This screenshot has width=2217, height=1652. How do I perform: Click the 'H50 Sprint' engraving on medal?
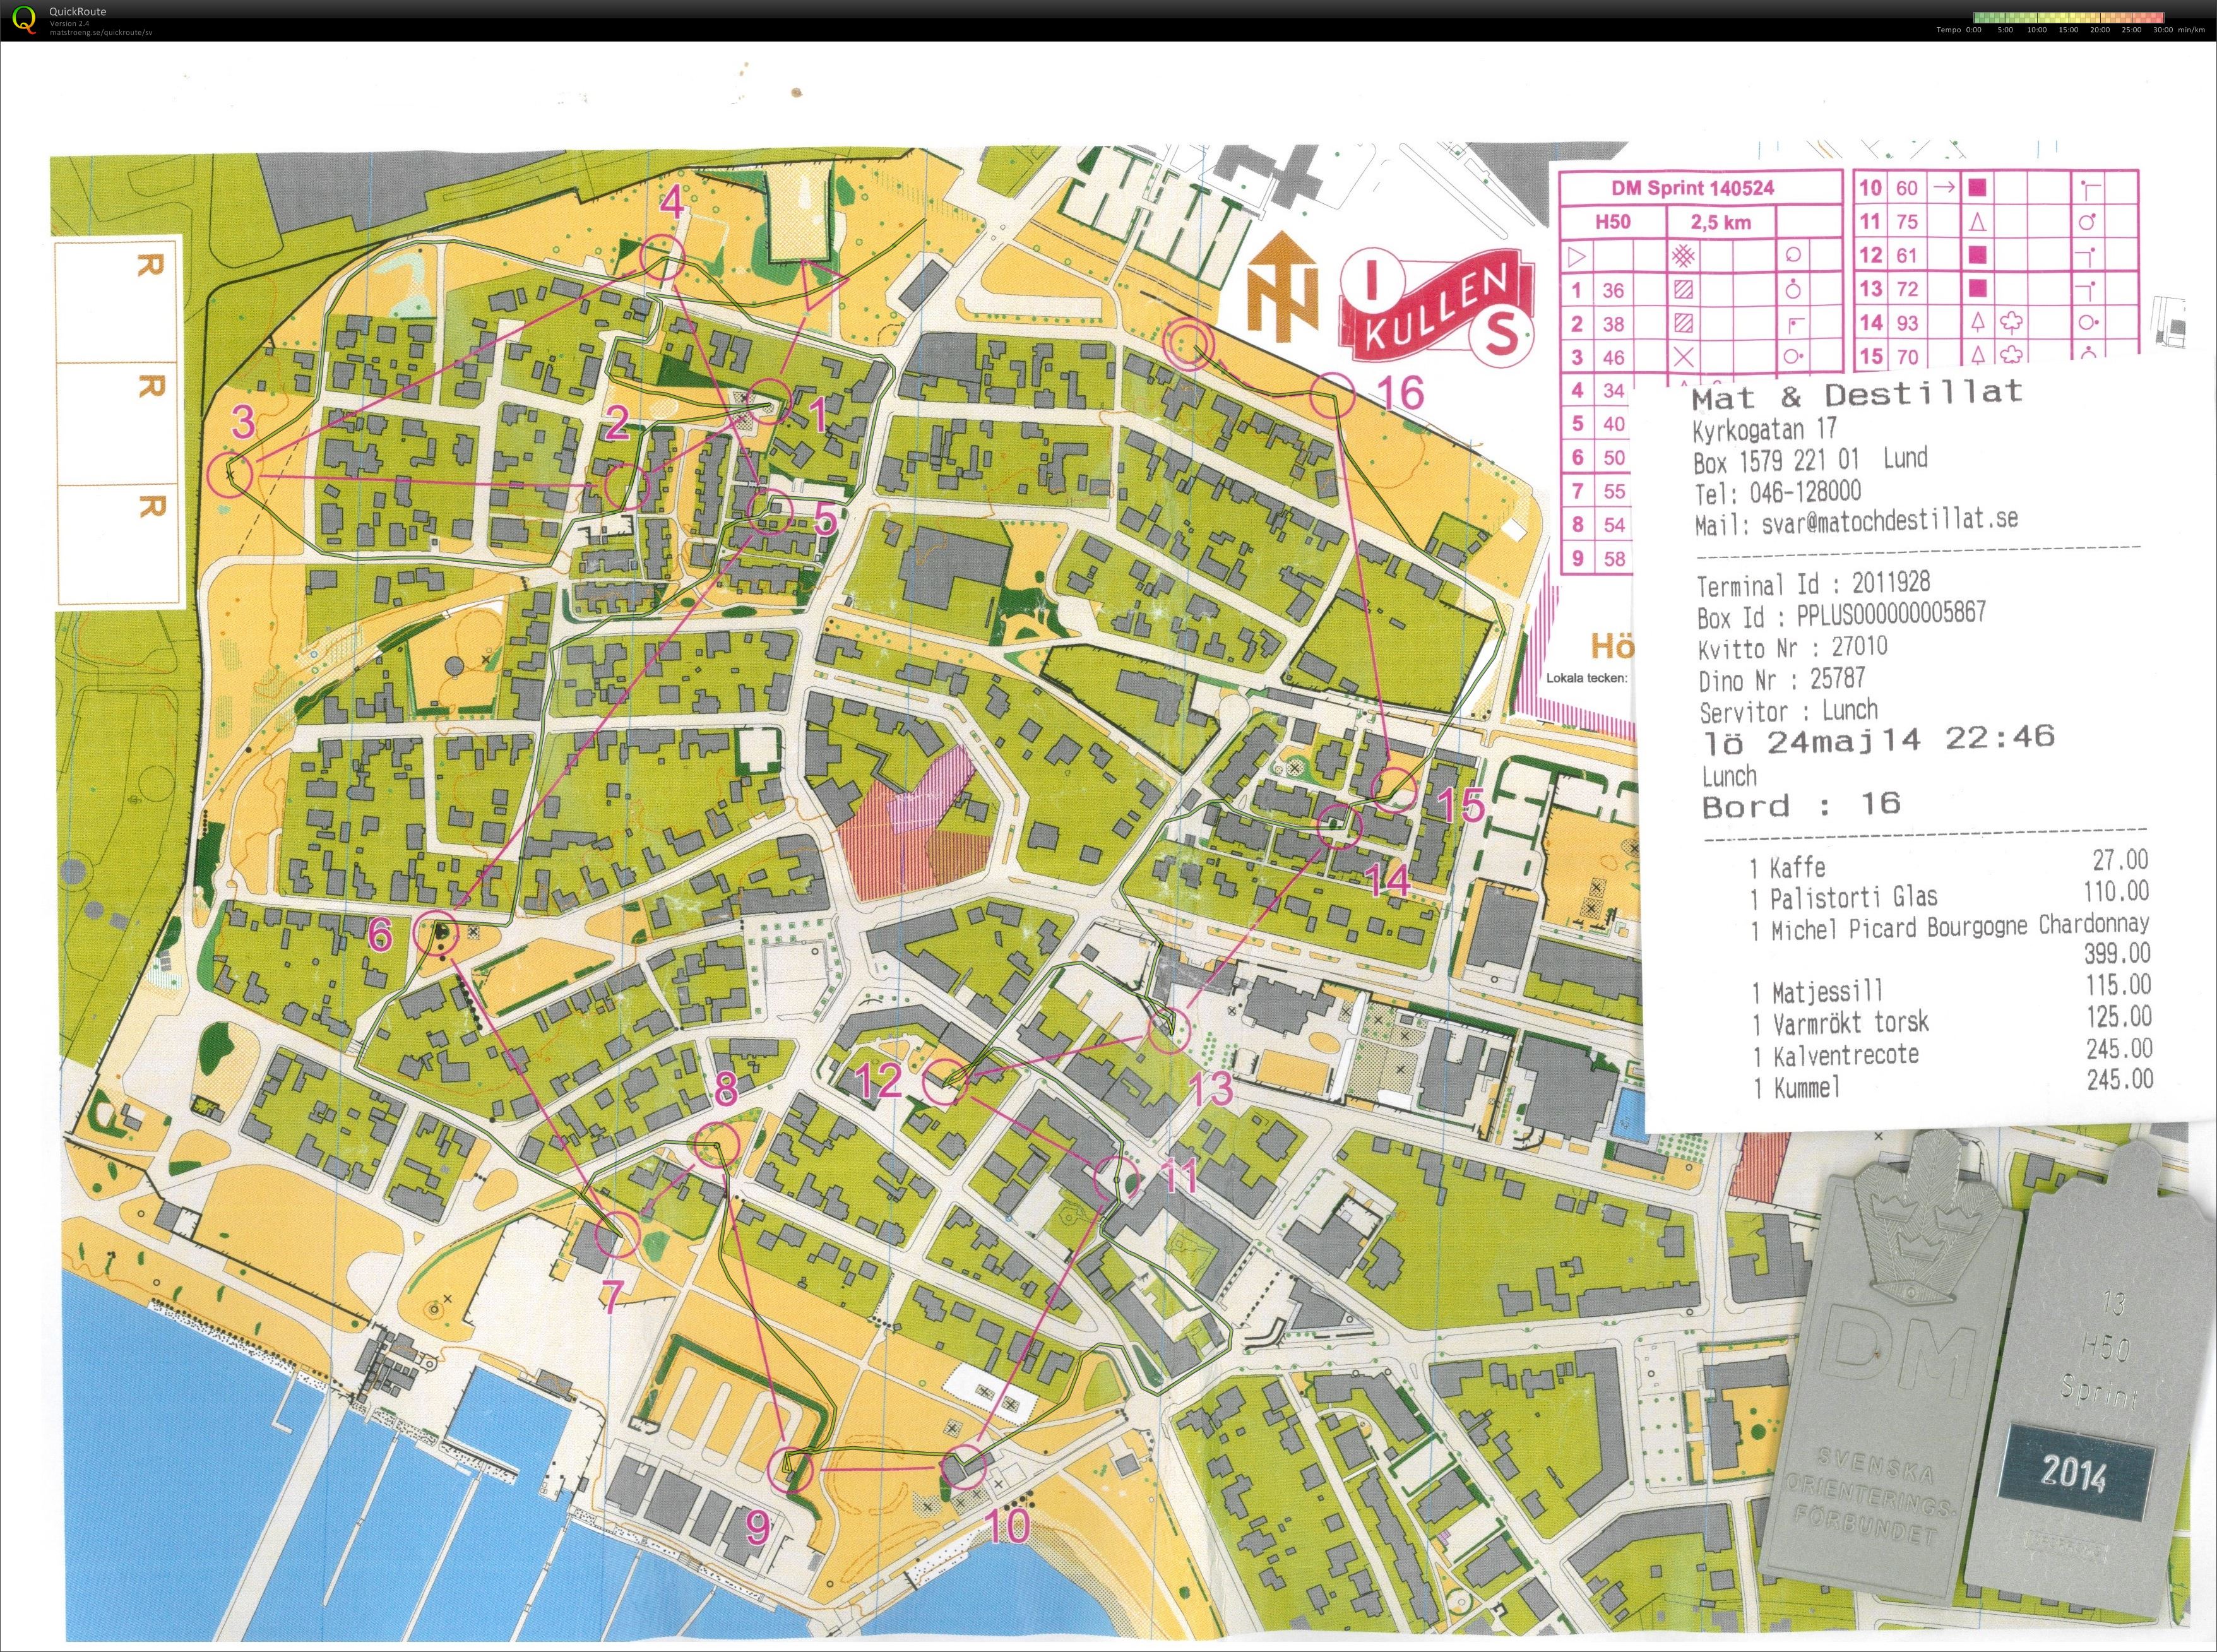[2100, 1370]
